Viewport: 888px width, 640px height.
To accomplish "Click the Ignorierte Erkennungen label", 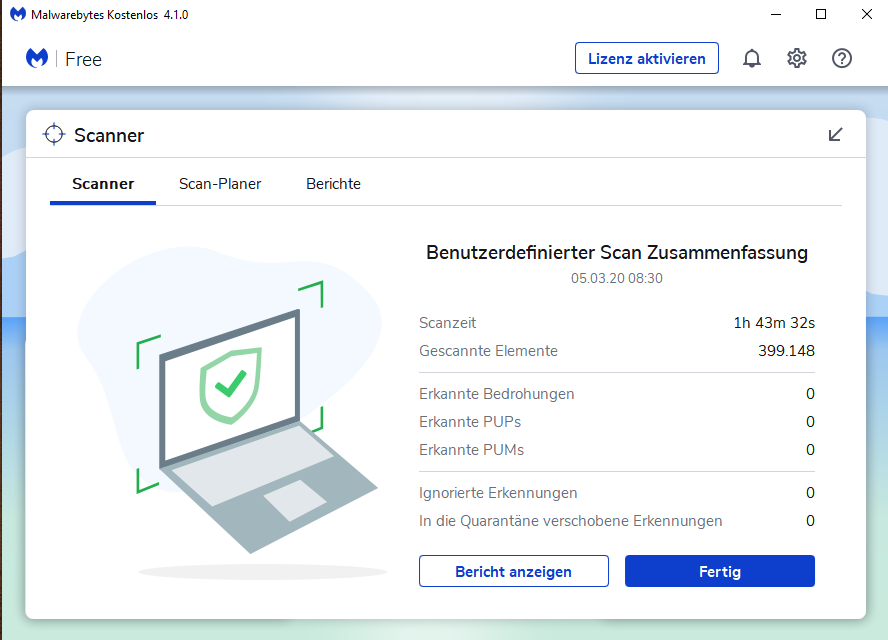I will pos(498,493).
